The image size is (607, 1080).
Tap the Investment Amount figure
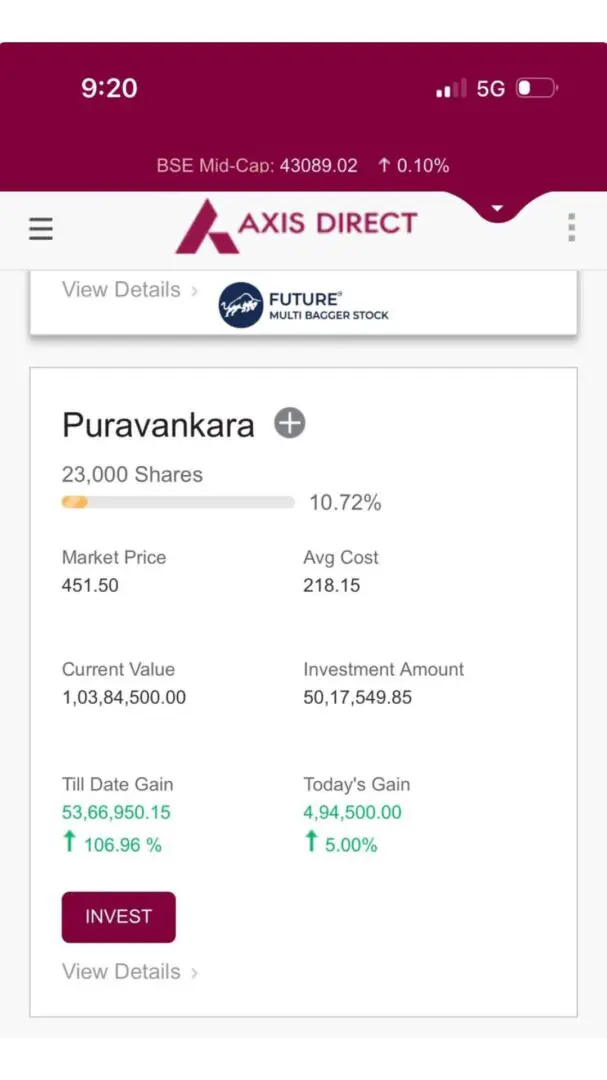click(x=357, y=697)
